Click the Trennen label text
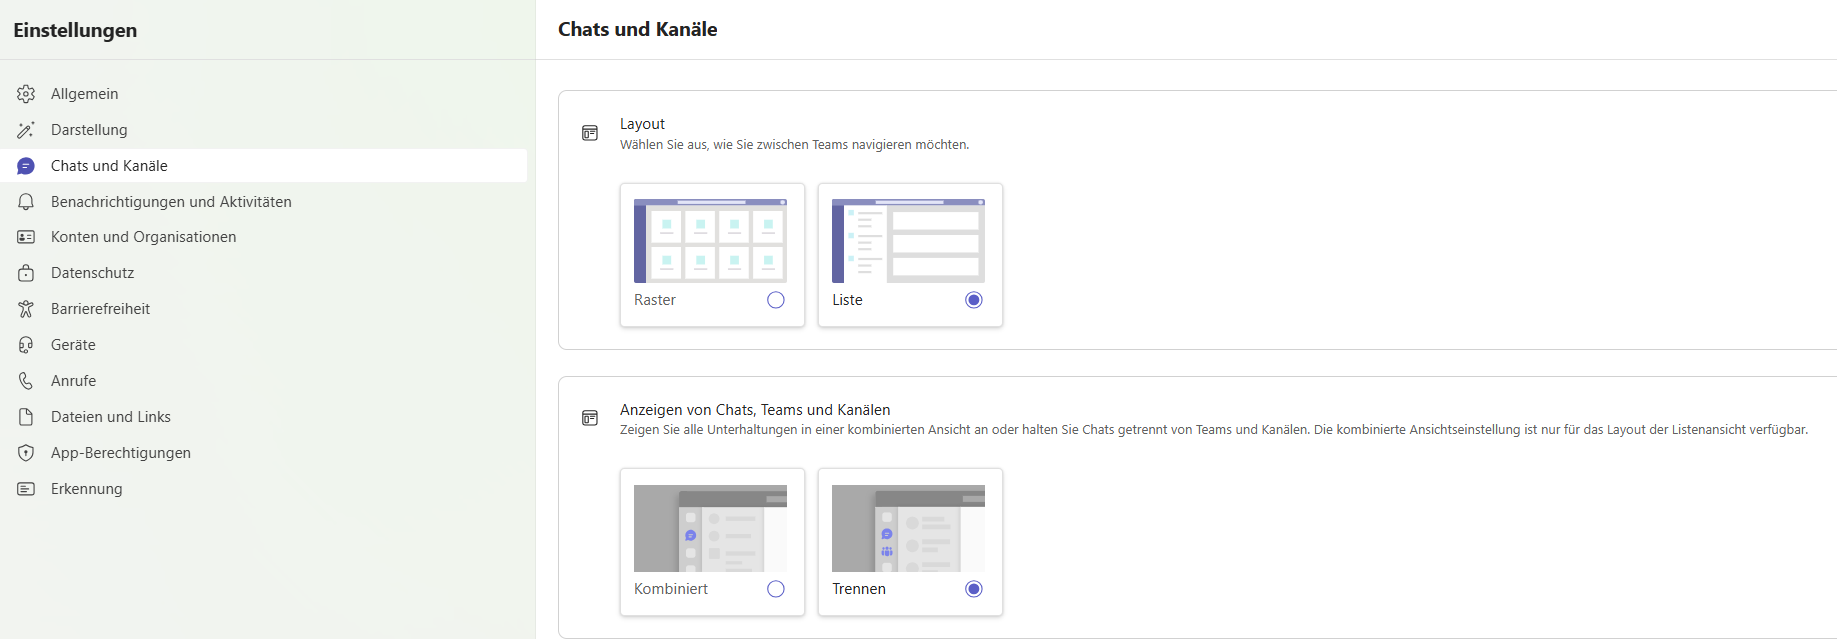This screenshot has height=639, width=1837. pos(859,589)
